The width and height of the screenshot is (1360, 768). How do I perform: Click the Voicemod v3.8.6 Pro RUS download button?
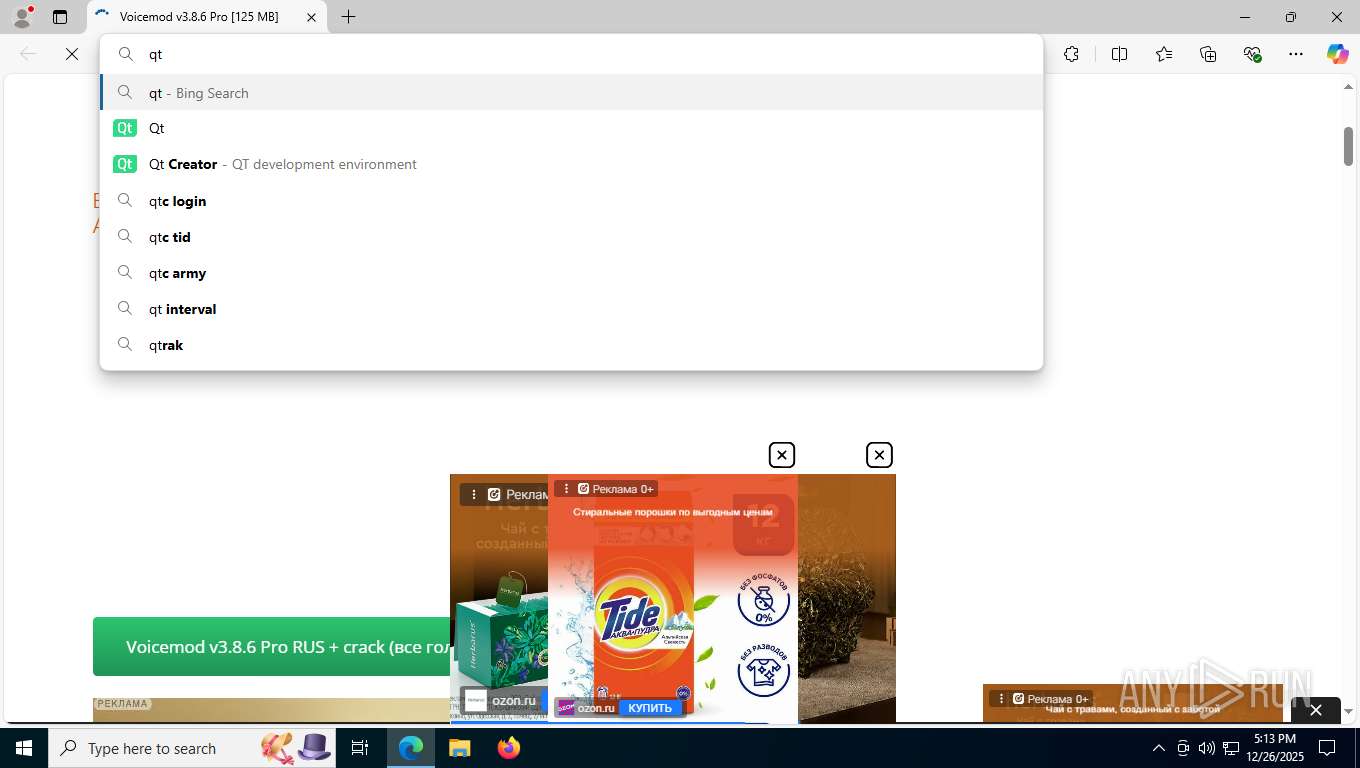pyautogui.click(x=271, y=646)
